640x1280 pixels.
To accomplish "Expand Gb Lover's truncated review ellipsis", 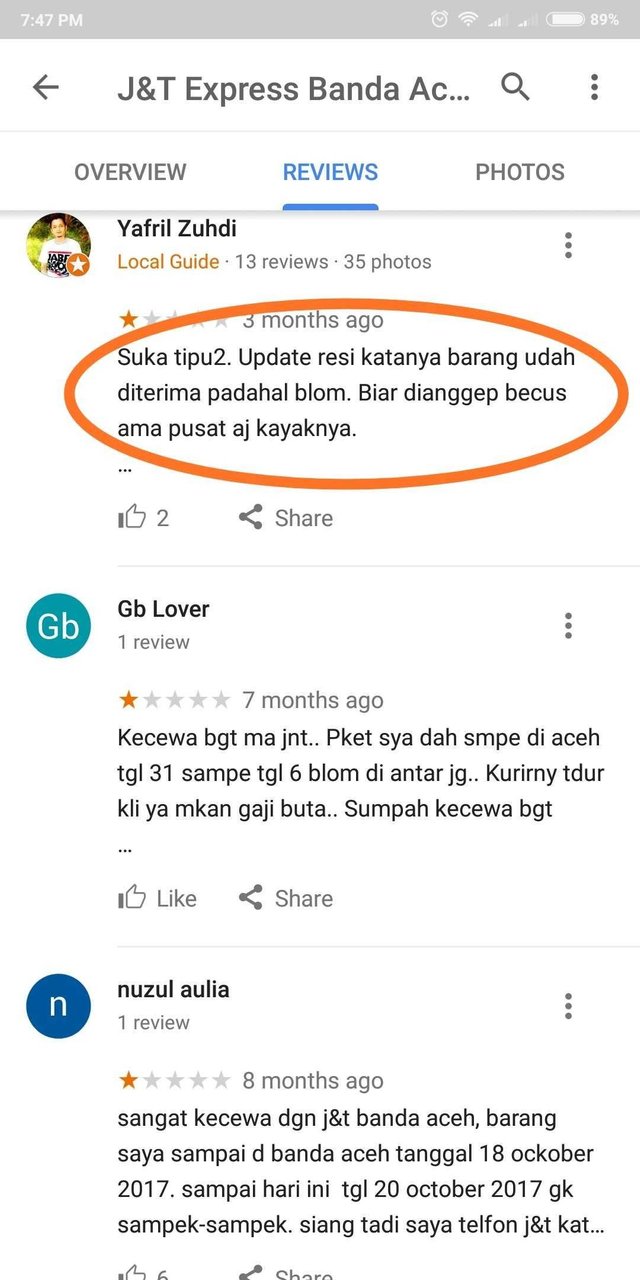I will point(125,848).
